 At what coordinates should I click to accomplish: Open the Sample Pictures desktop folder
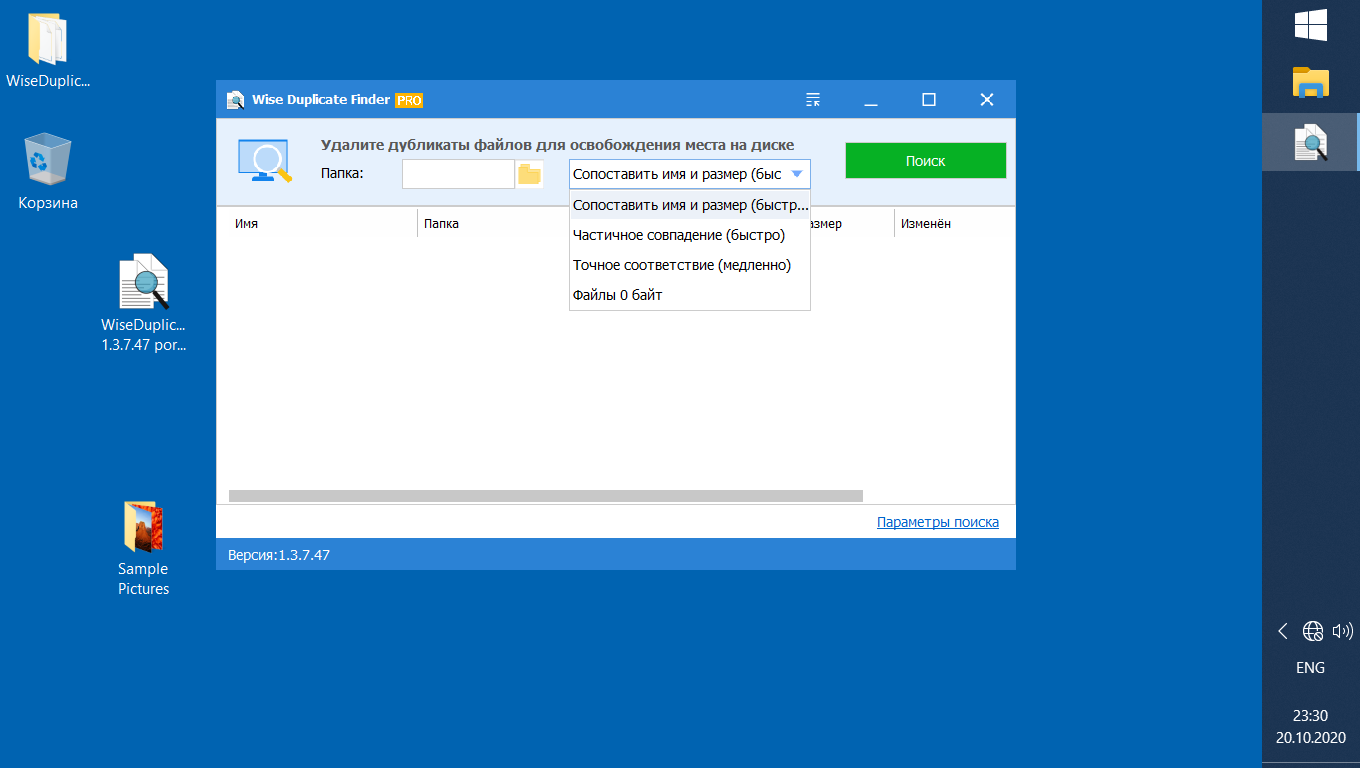coord(144,548)
